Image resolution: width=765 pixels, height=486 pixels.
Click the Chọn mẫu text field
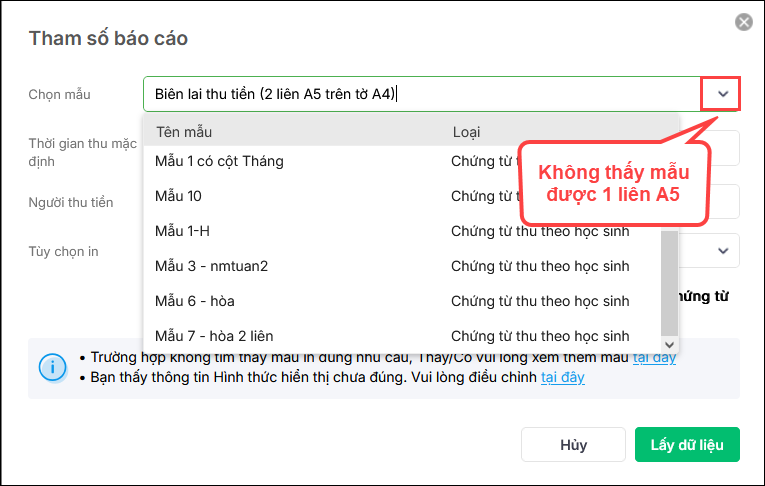tap(420, 95)
